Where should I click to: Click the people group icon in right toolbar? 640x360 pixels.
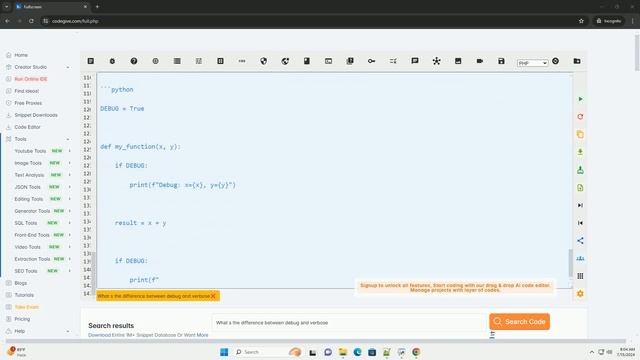[x=580, y=258]
